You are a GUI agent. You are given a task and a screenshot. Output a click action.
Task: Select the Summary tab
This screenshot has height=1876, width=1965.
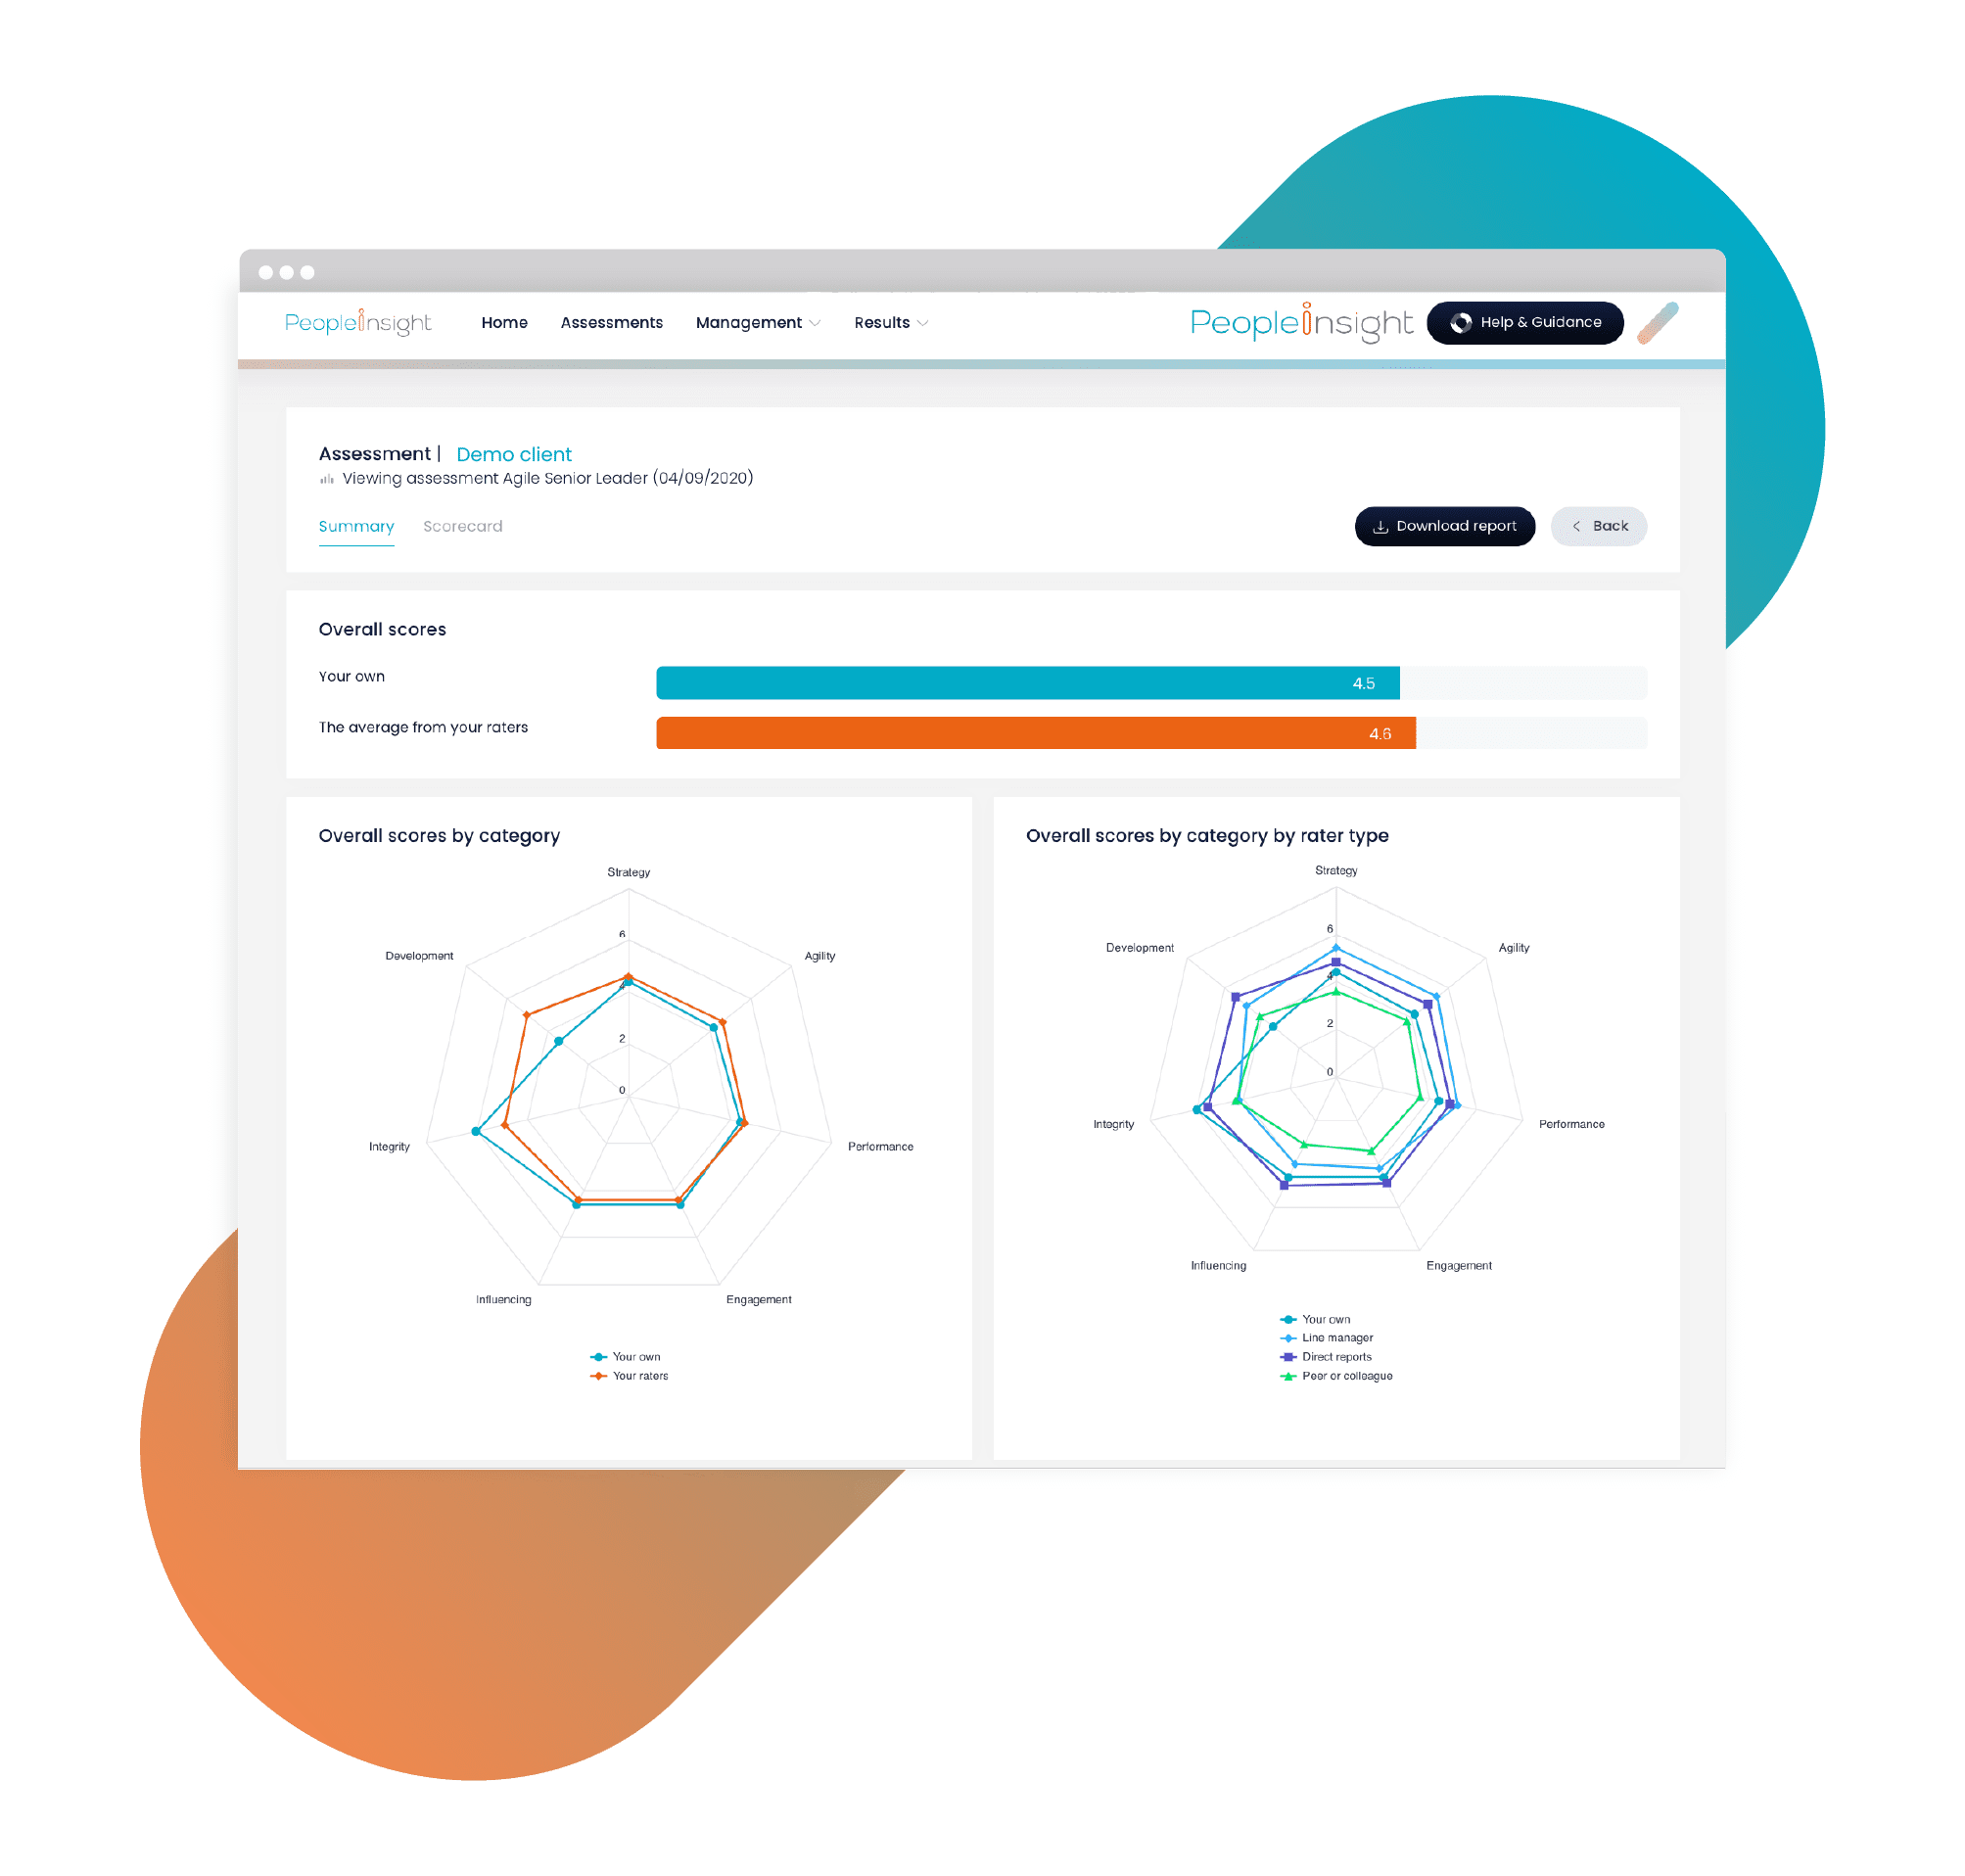tap(351, 525)
